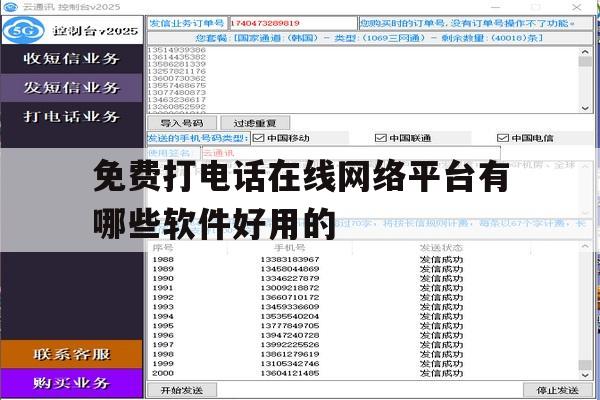Viewport: 600px width, 400px height.
Task: Click phone number 13009218872
Action: 290,288
